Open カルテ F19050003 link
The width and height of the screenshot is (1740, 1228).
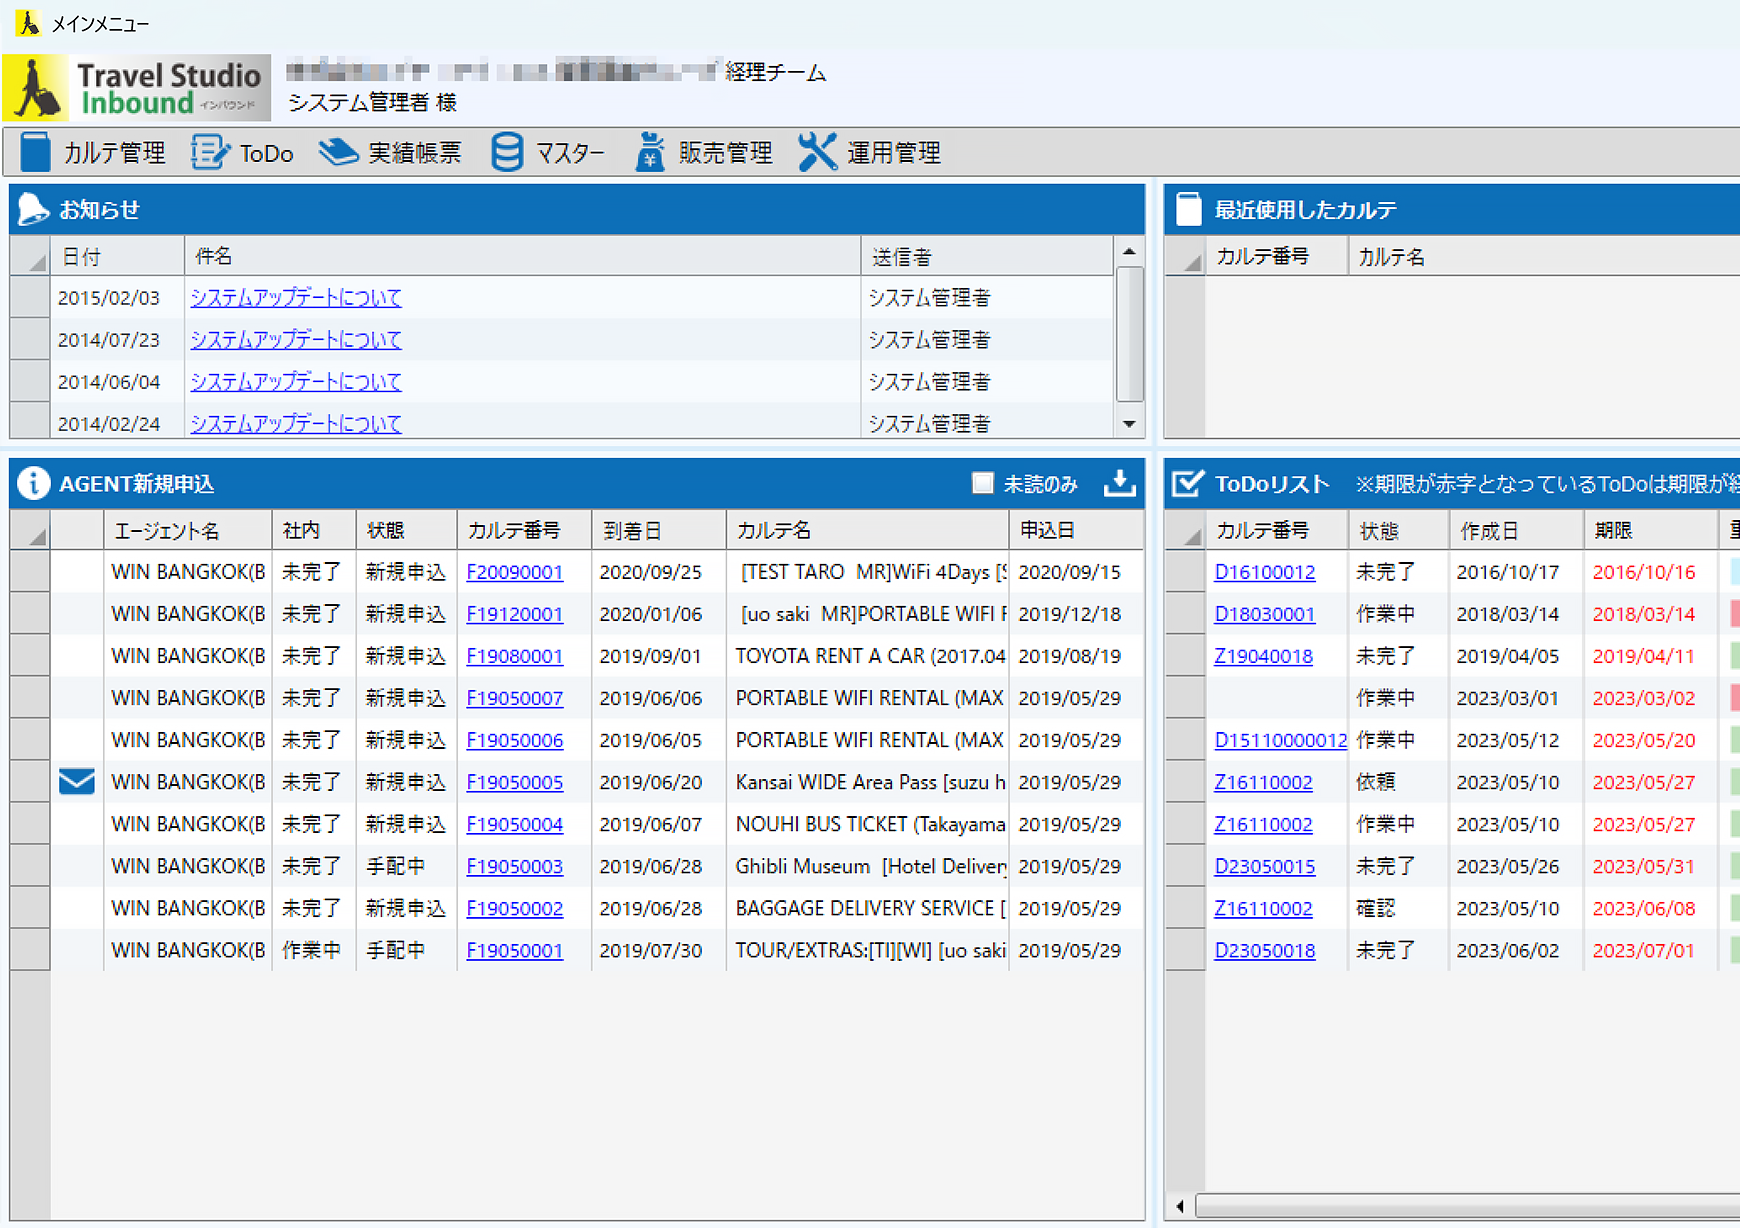pos(514,866)
